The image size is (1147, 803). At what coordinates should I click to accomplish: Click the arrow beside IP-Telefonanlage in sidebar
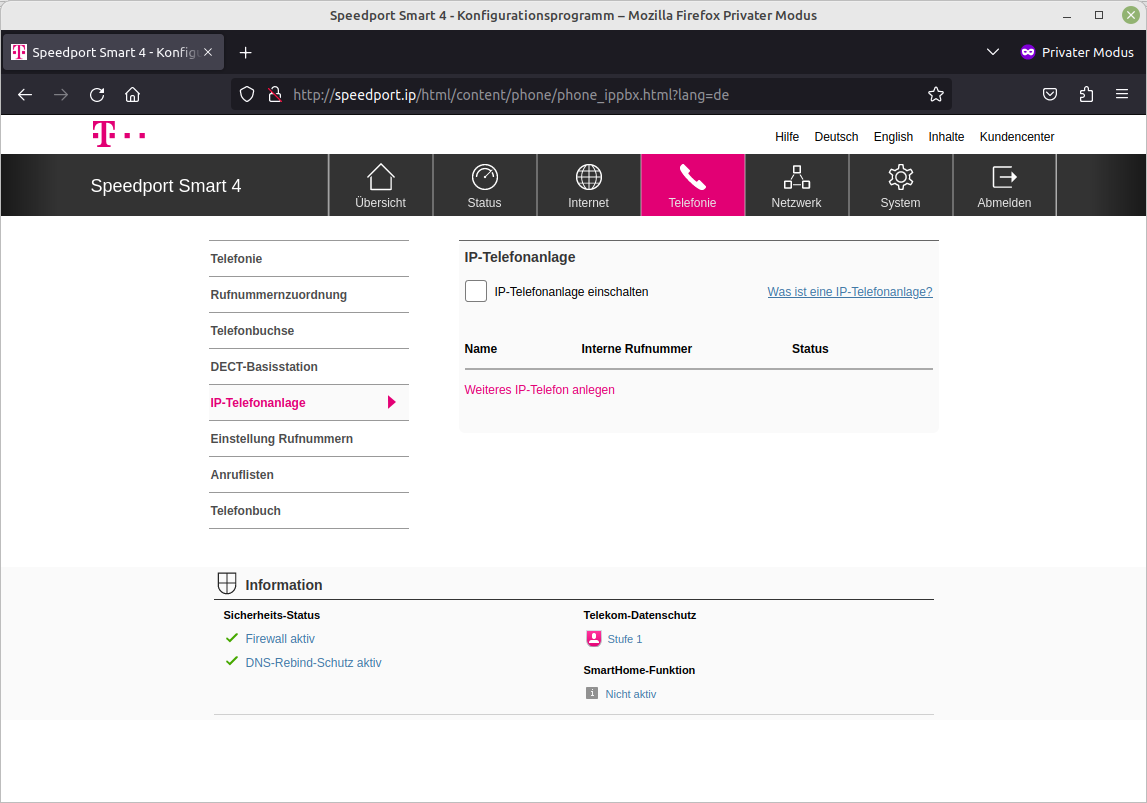(x=391, y=402)
